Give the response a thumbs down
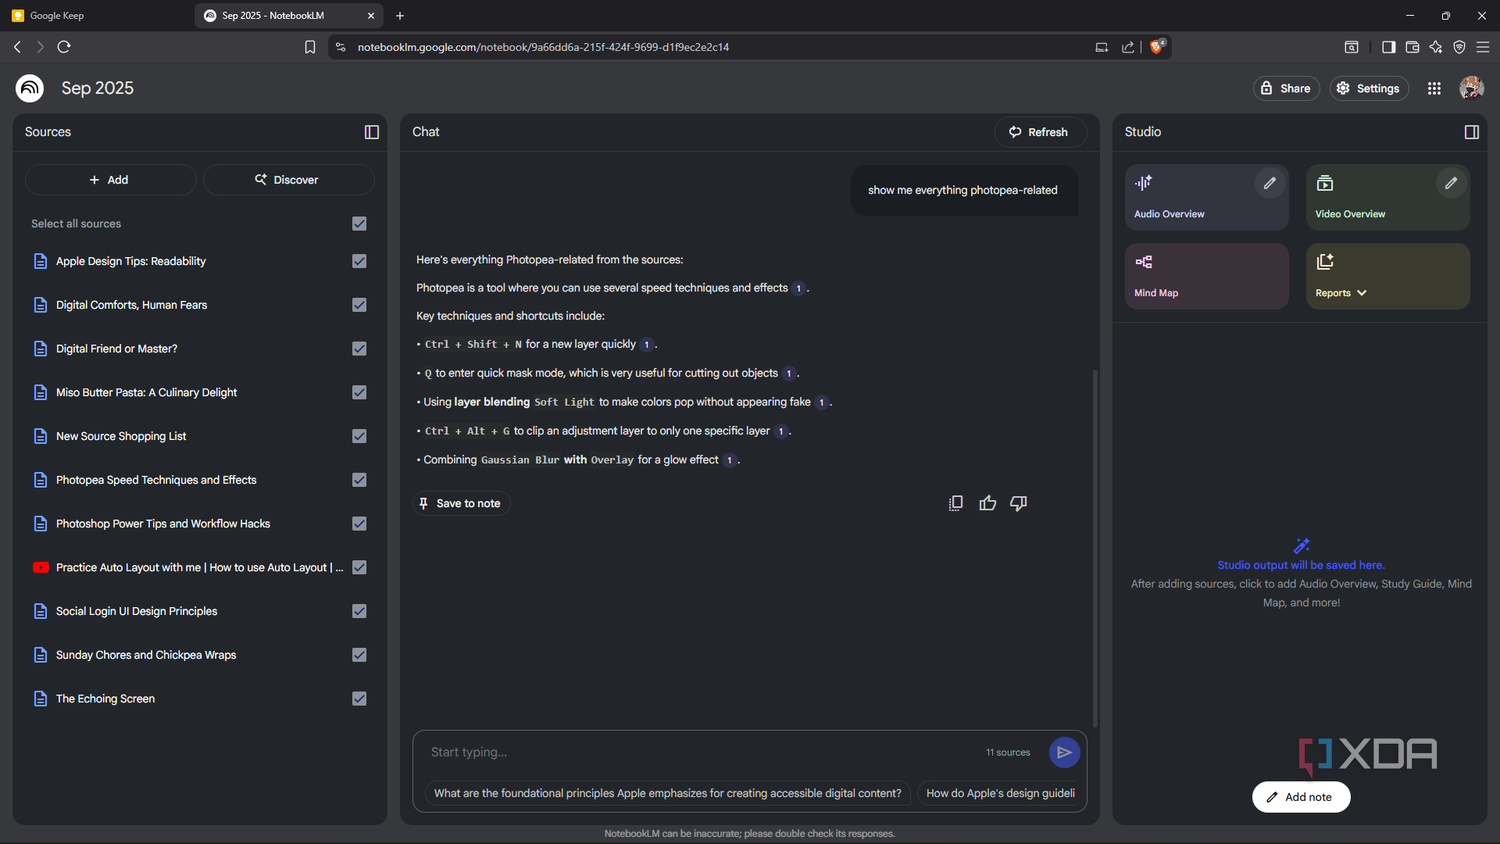 pyautogui.click(x=1019, y=503)
